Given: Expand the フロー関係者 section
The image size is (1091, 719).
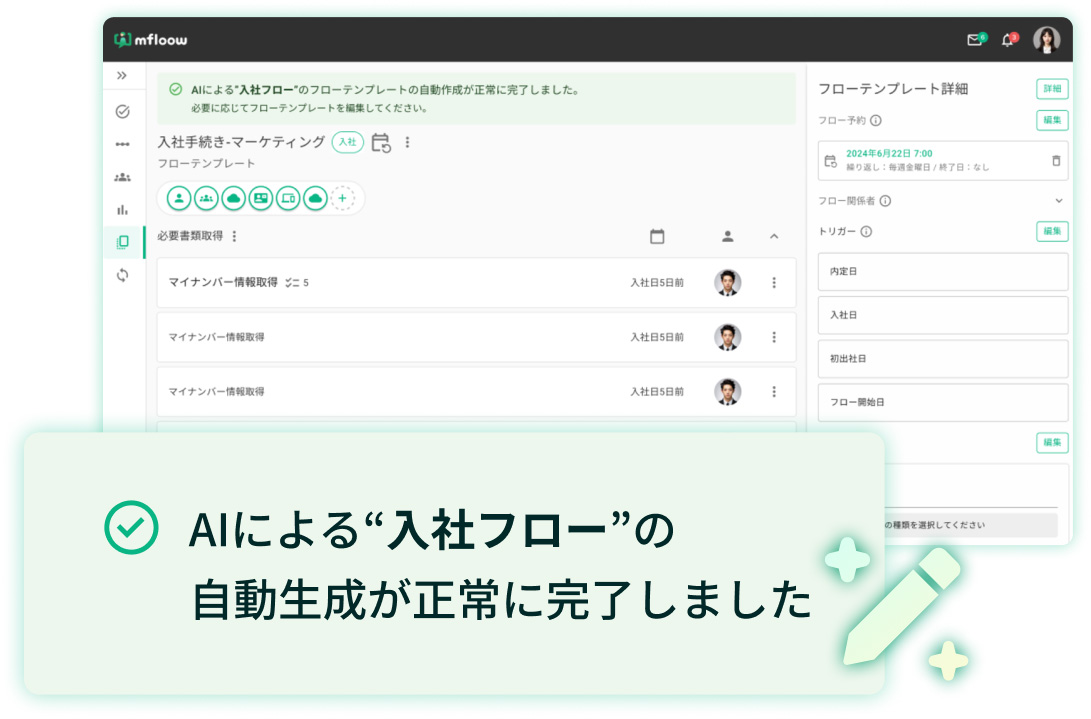Looking at the screenshot, I should pyautogui.click(x=1058, y=200).
